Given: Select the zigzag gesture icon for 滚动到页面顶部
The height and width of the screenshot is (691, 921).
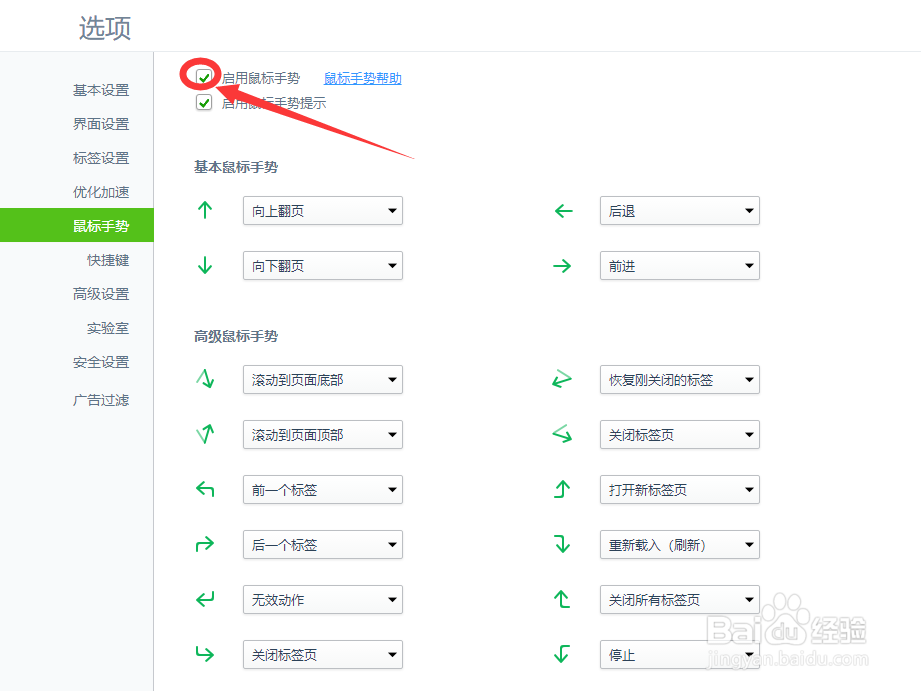Looking at the screenshot, I should 205,434.
